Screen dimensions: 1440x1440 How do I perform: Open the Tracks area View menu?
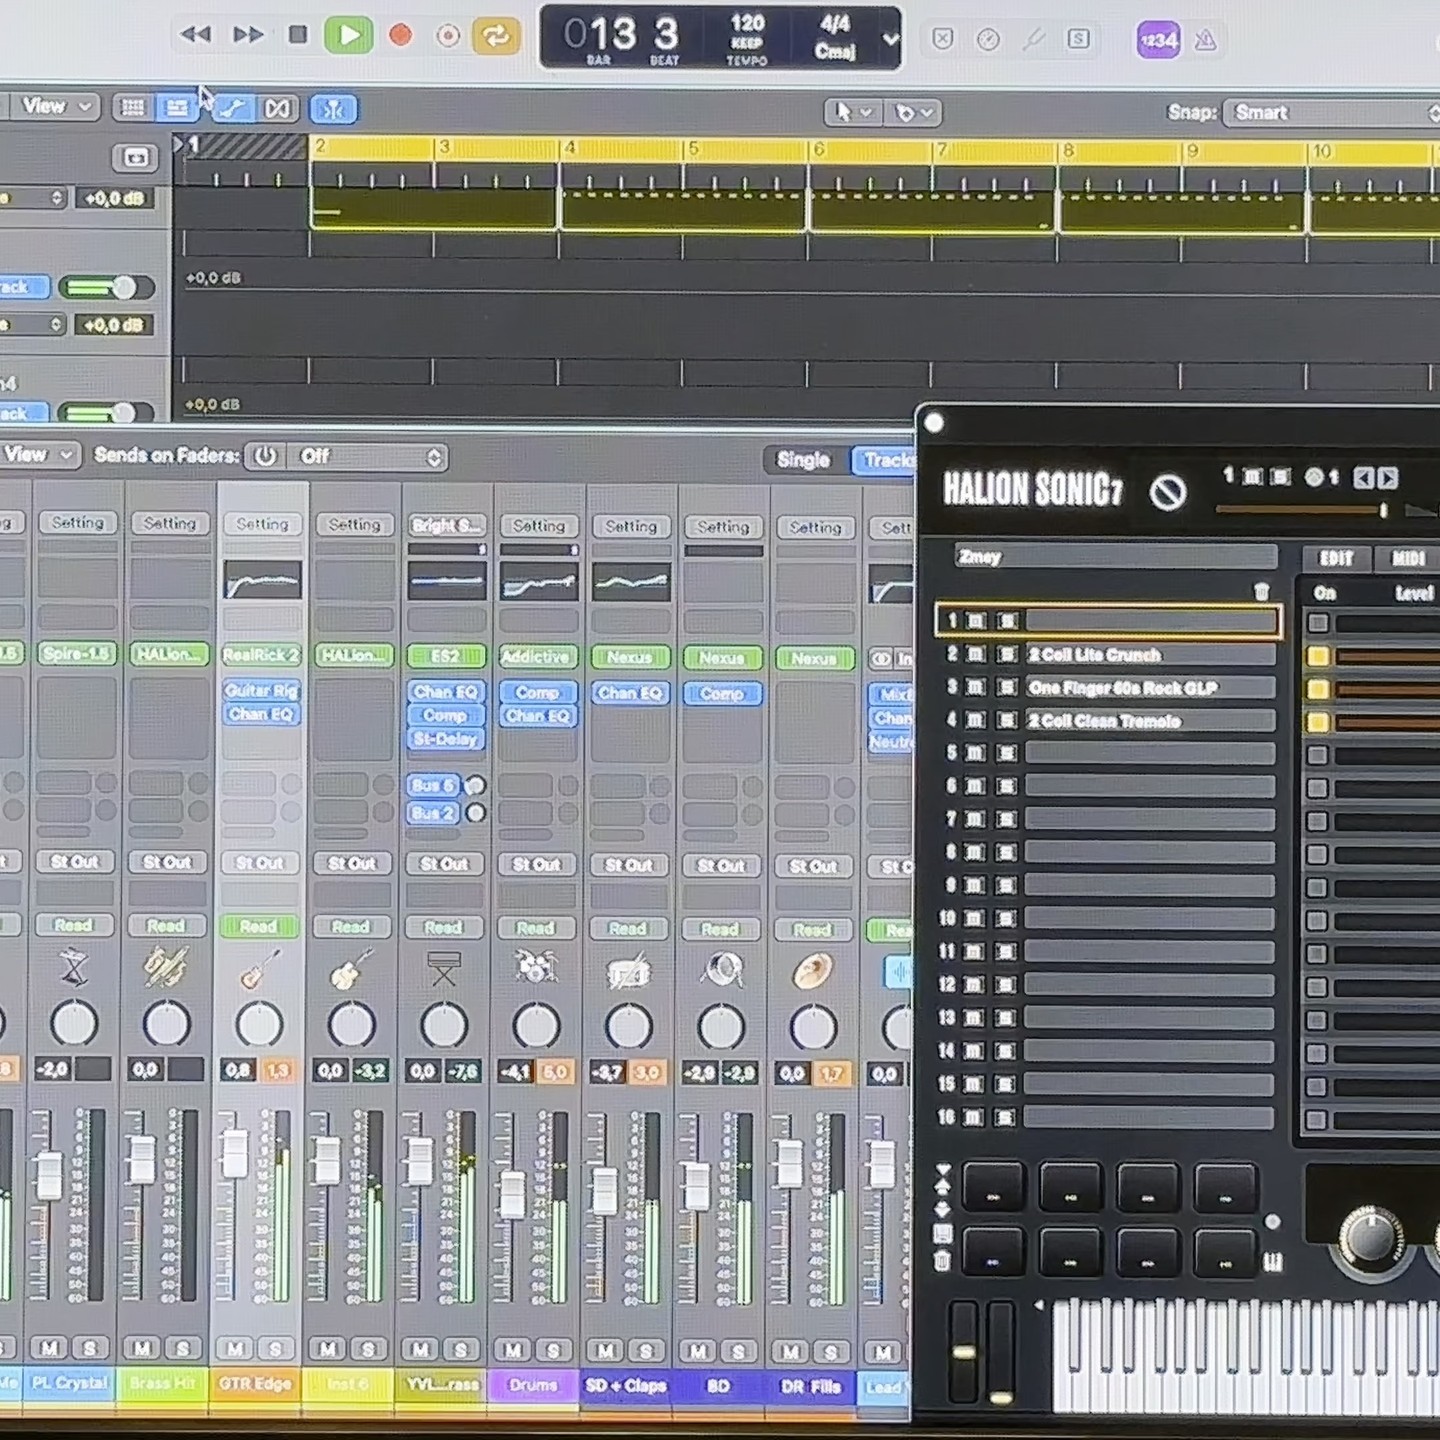pos(56,107)
